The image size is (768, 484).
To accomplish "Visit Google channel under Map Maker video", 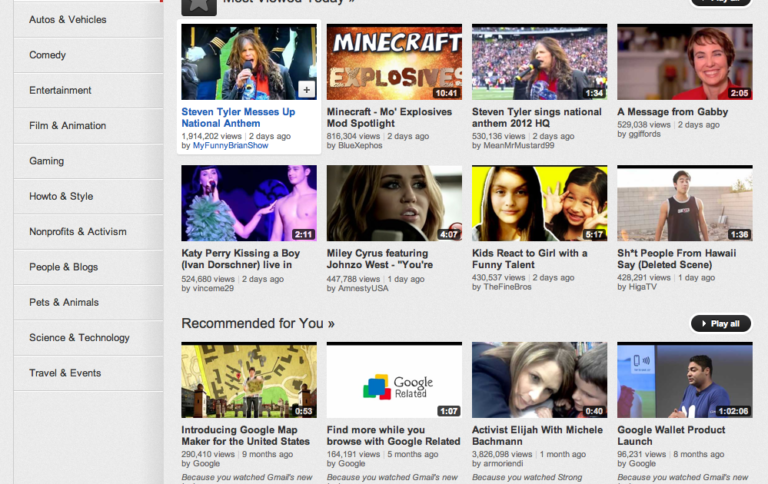I will pos(206,463).
